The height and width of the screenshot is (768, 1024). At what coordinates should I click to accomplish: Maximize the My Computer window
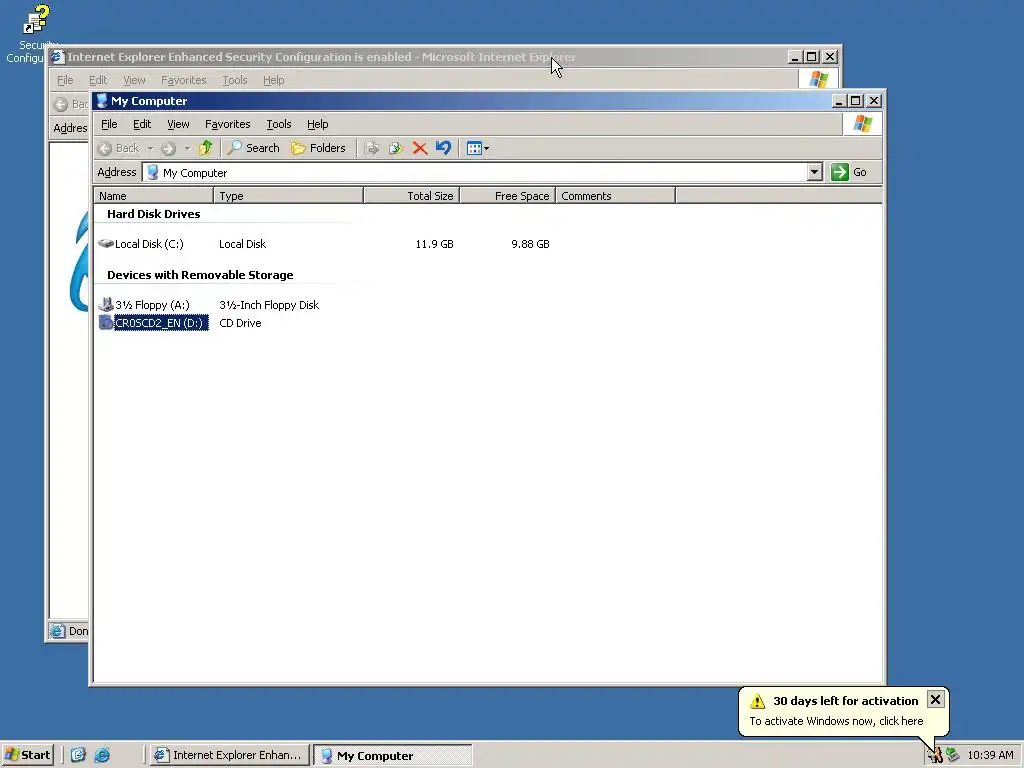click(x=856, y=101)
